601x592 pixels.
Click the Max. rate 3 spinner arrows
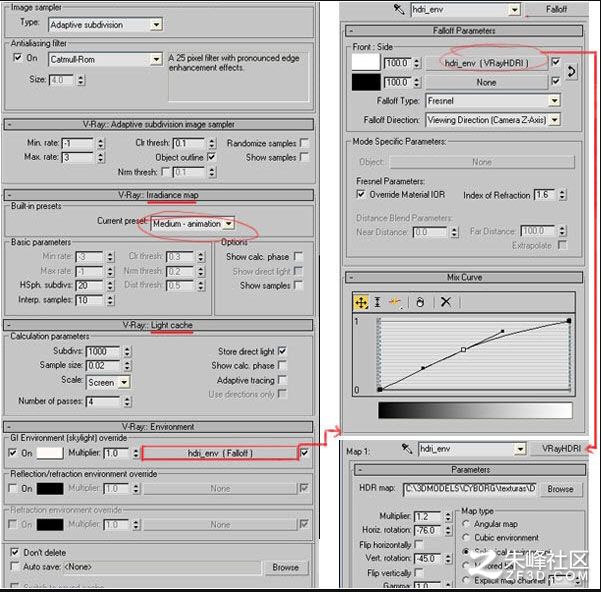click(100, 157)
